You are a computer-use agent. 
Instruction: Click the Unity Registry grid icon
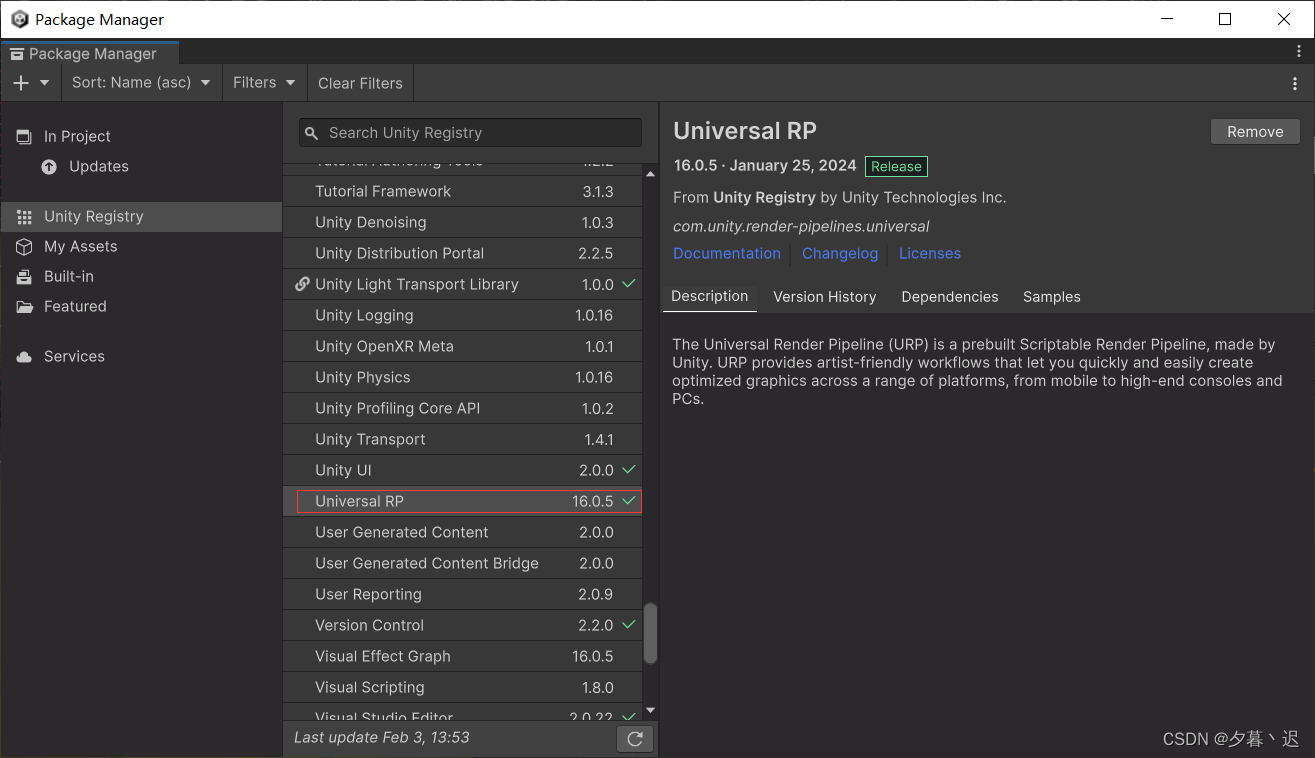(24, 216)
